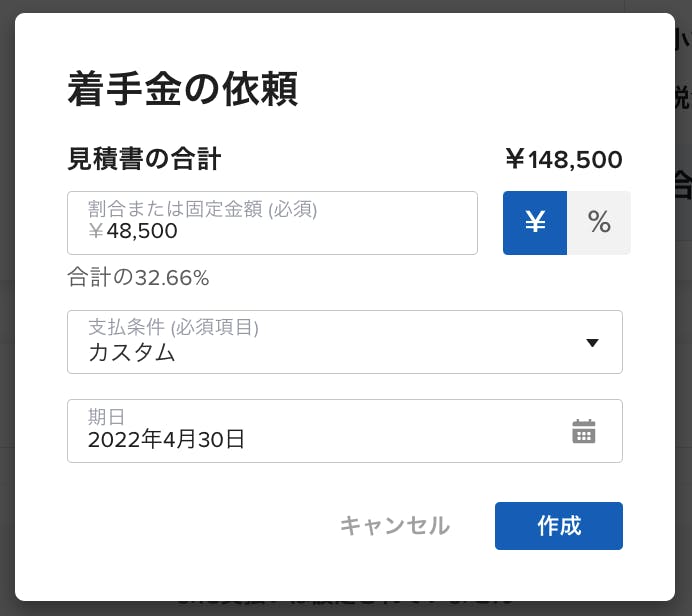Click the 期日 field label

click(x=106, y=417)
